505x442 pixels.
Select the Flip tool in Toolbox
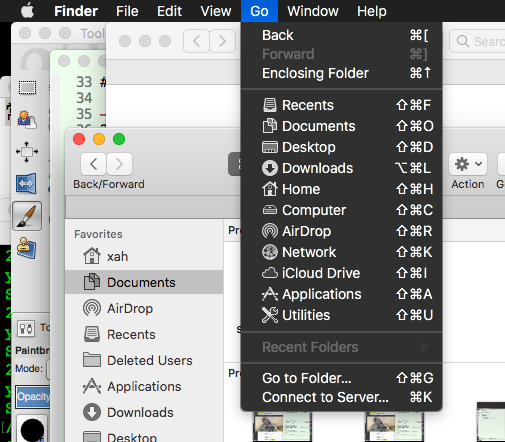[26, 183]
